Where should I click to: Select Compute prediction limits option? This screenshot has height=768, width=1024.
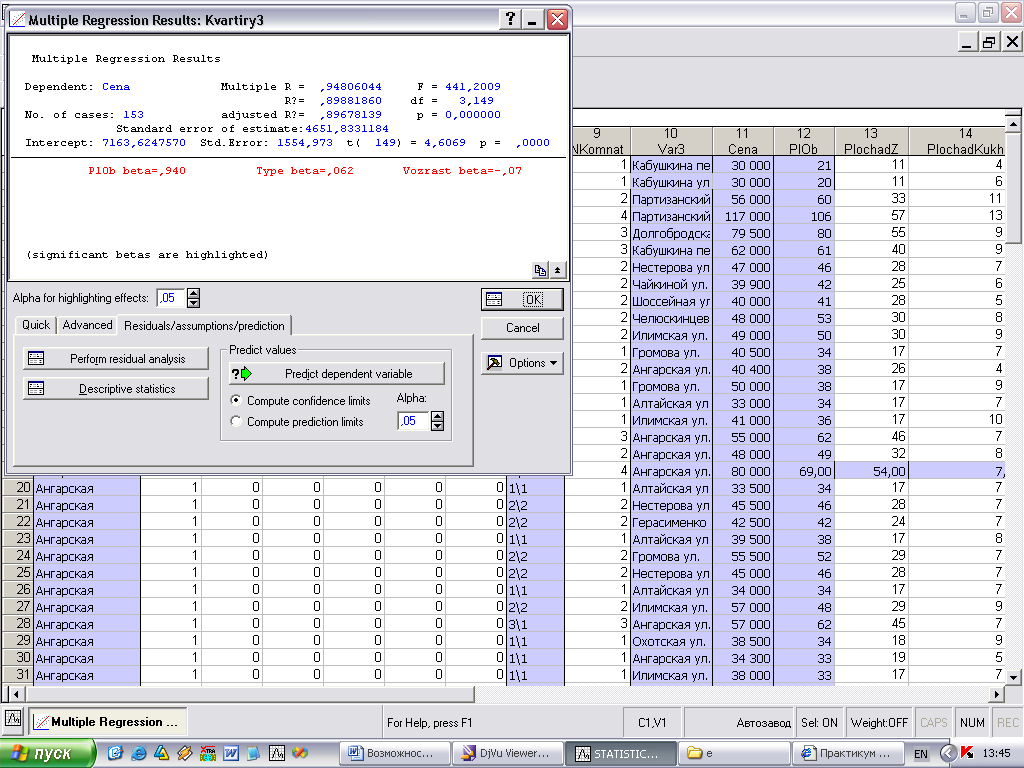coord(236,422)
